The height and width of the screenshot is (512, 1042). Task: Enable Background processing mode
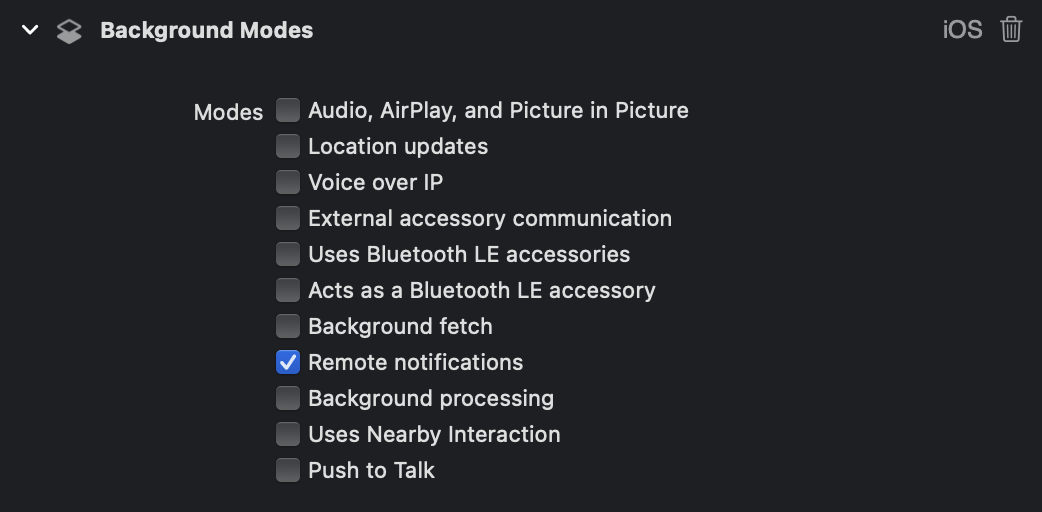[x=288, y=398]
